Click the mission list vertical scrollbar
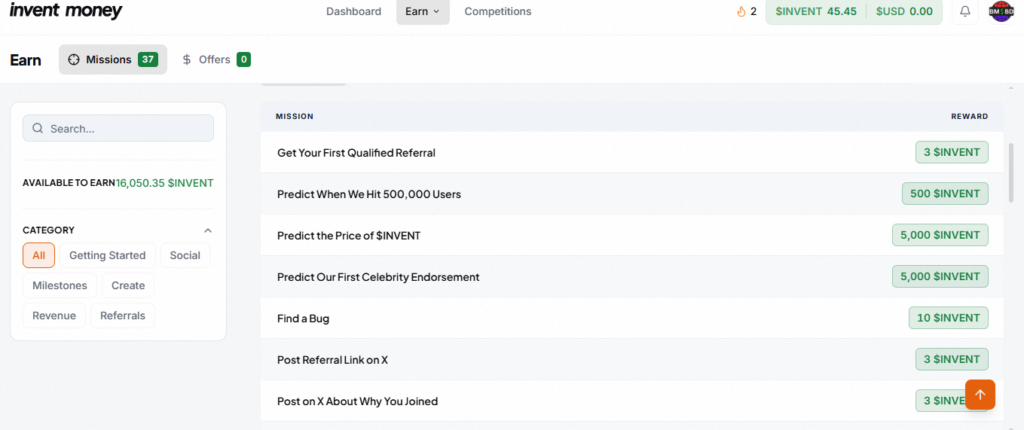Viewport: 1024px width, 430px height. (1010, 172)
